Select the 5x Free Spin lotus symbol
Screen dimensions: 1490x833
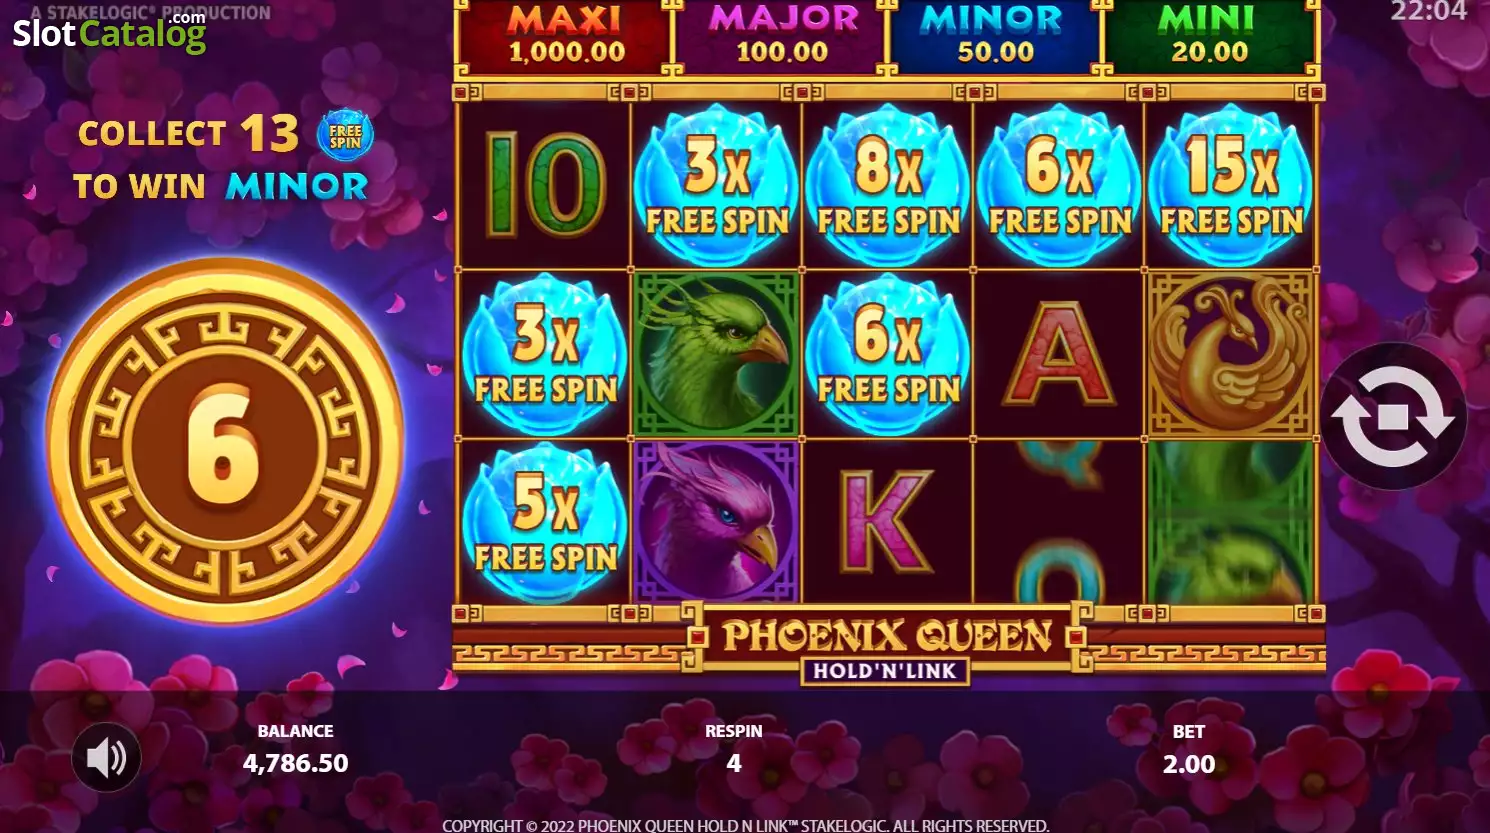[545, 523]
